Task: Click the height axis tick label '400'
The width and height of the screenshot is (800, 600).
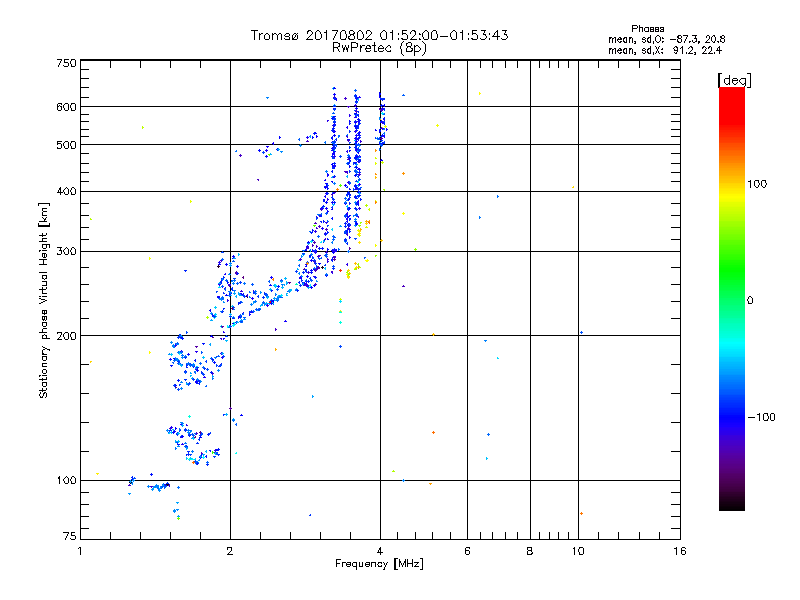Action: 67,192
